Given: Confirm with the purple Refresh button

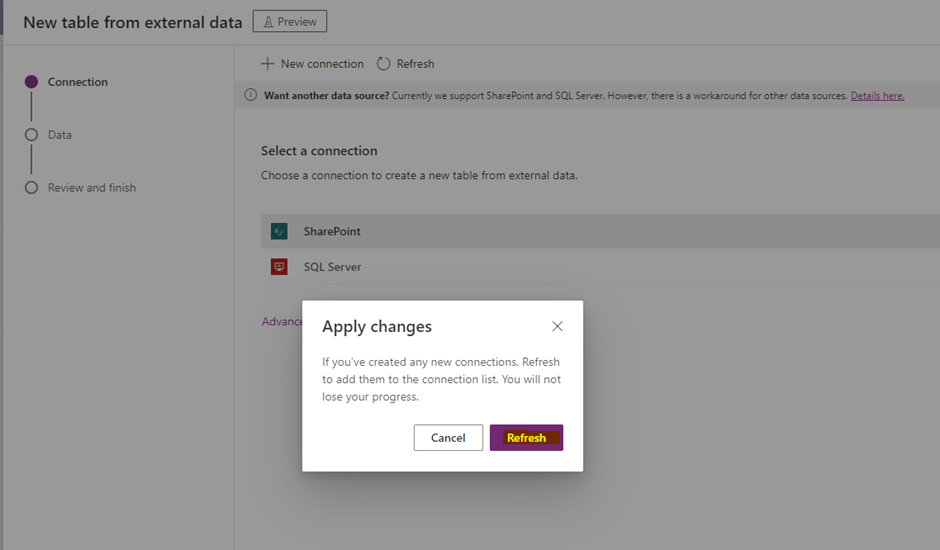Looking at the screenshot, I should pos(526,438).
